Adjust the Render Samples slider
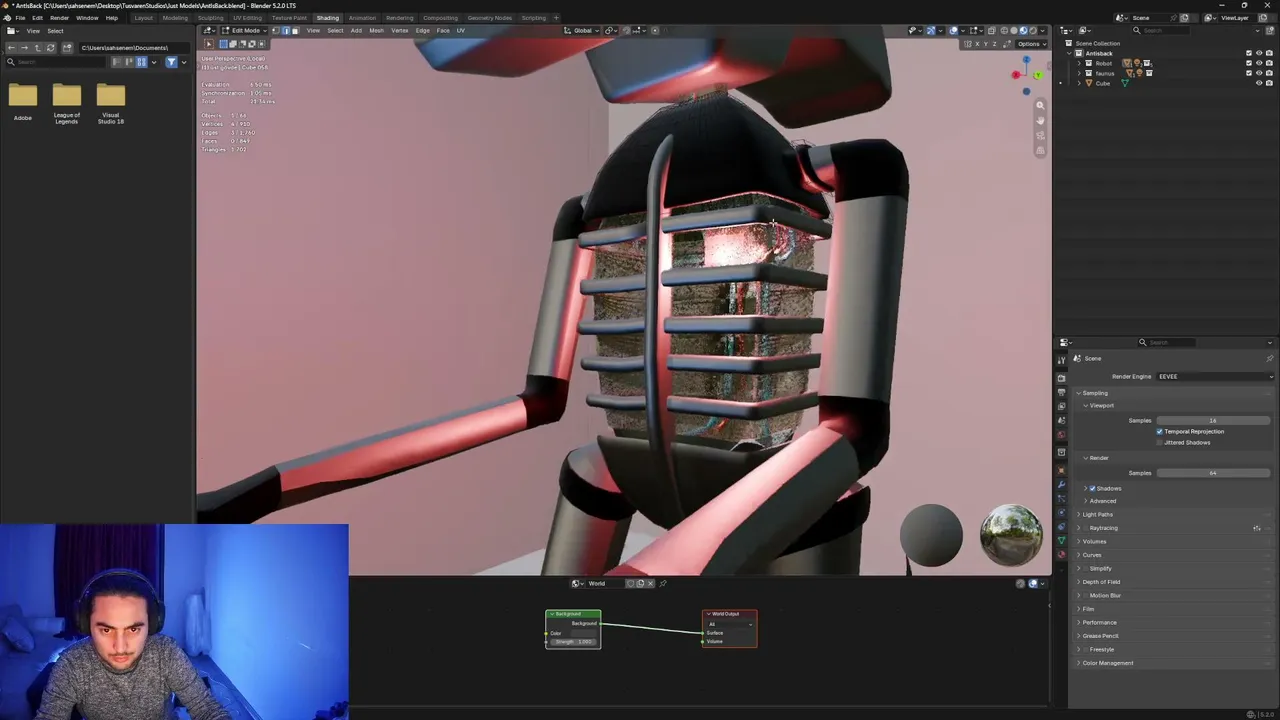1280x720 pixels. click(1214, 473)
